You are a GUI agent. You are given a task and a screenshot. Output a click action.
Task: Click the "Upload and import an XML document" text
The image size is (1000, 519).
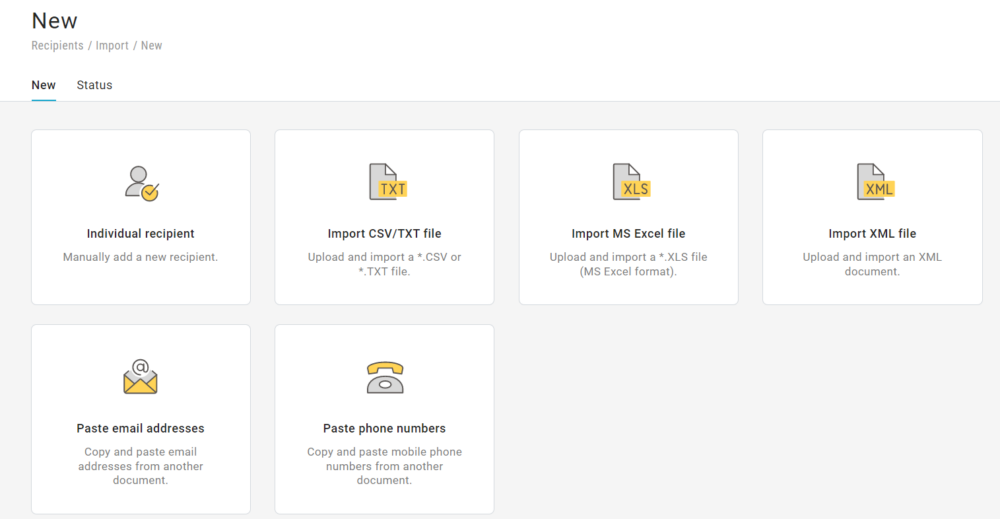click(x=873, y=264)
